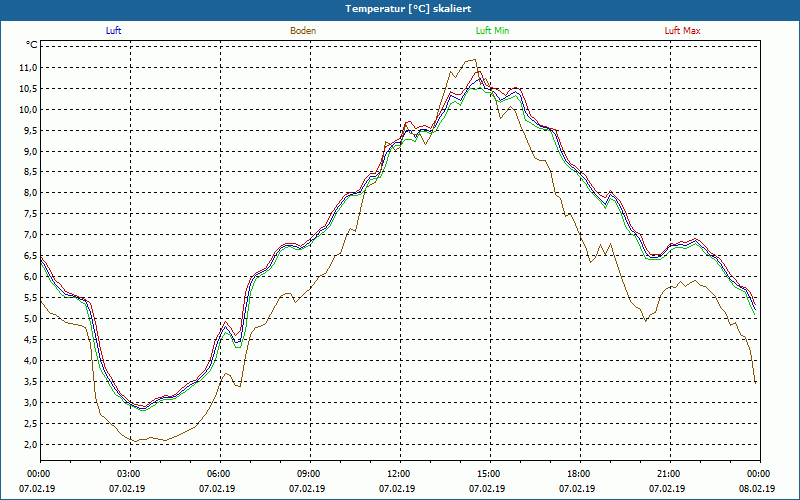This screenshot has width=800, height=500.
Task: Click the 4,0 y-axis value
Action: click(x=31, y=361)
